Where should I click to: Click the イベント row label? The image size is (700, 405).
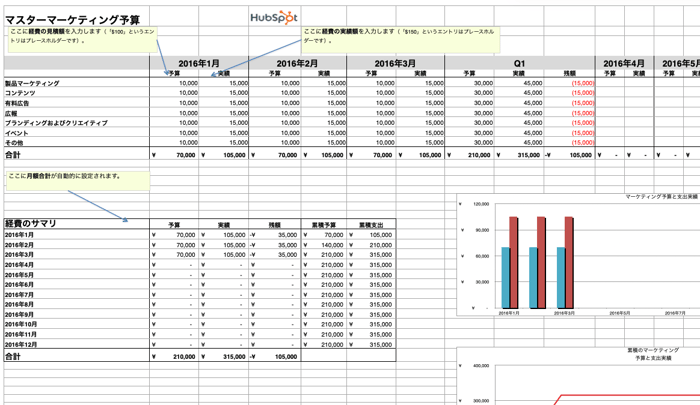coord(17,133)
